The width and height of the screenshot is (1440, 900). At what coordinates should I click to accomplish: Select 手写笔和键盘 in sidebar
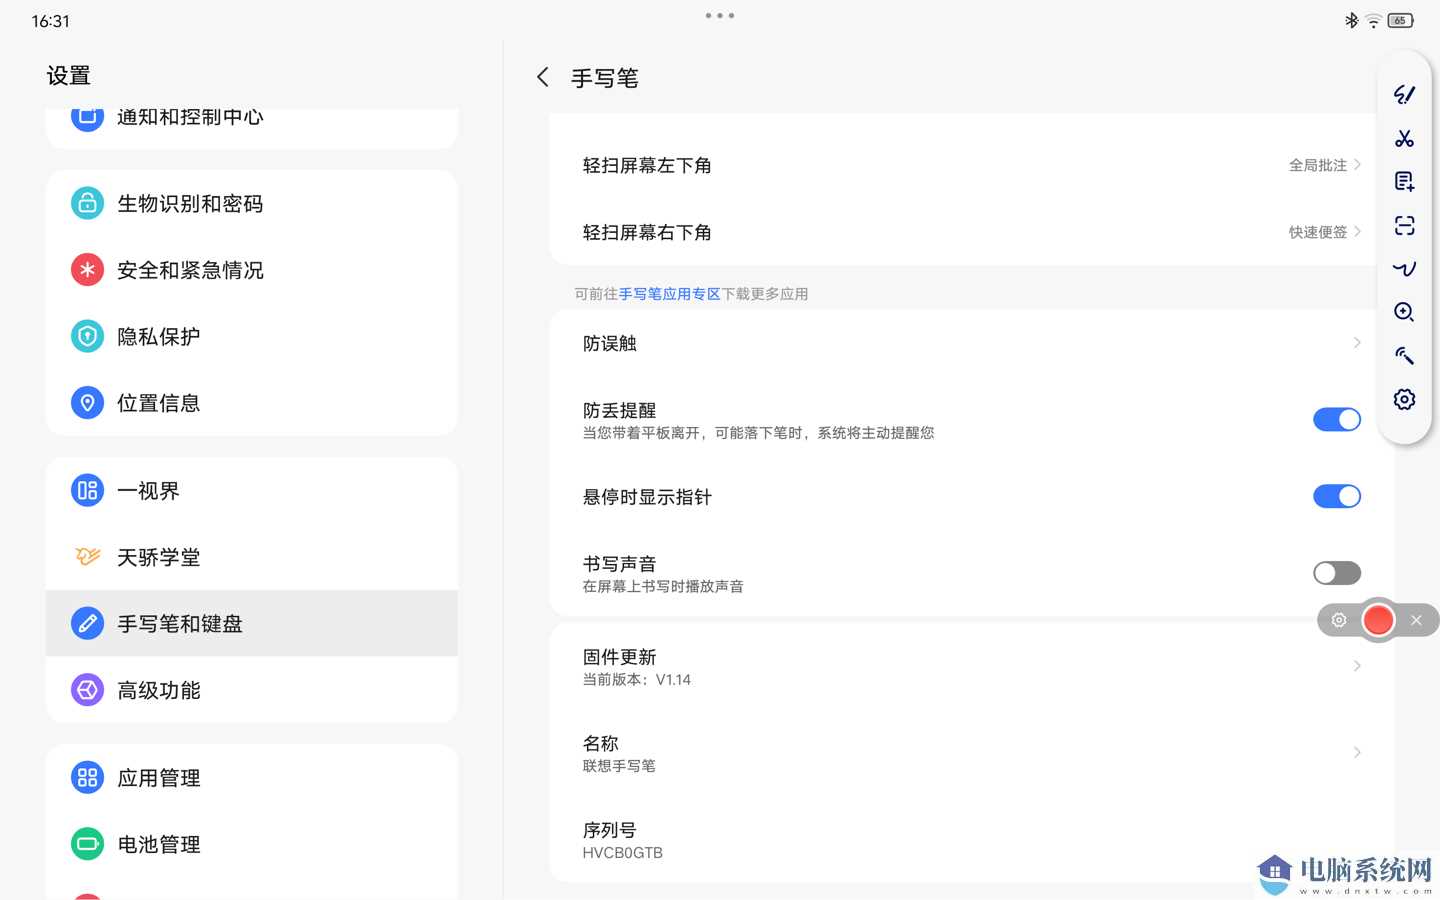tap(252, 623)
